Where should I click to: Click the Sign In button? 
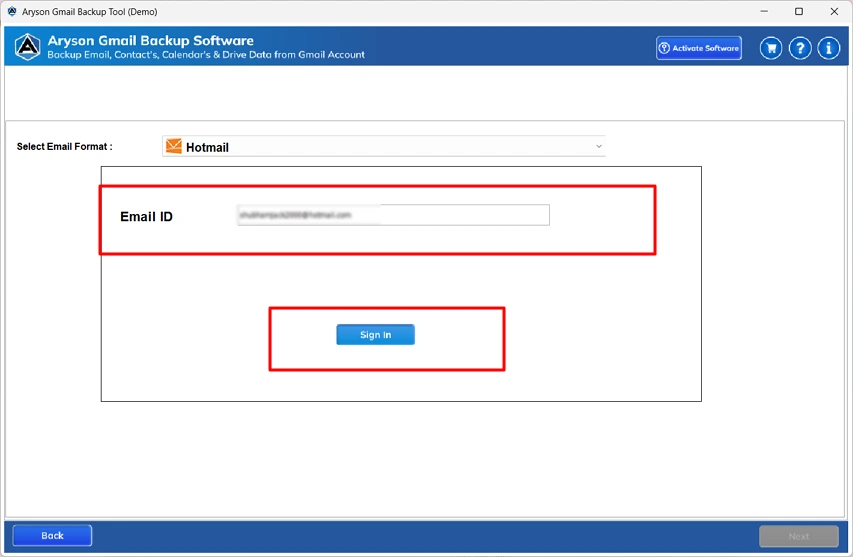tap(375, 335)
